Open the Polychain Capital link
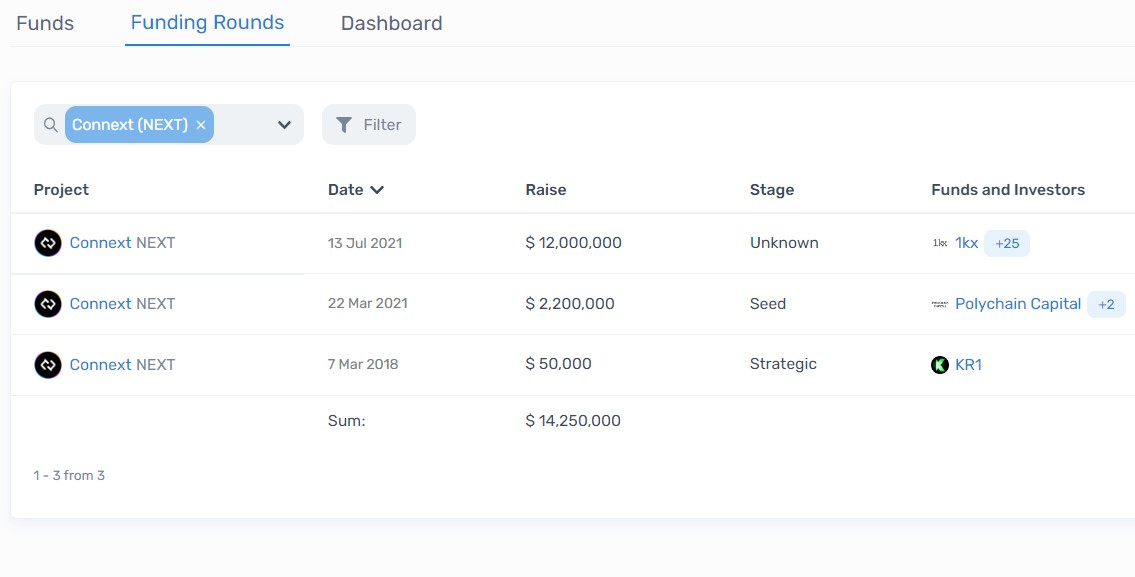1135x577 pixels. [1018, 303]
